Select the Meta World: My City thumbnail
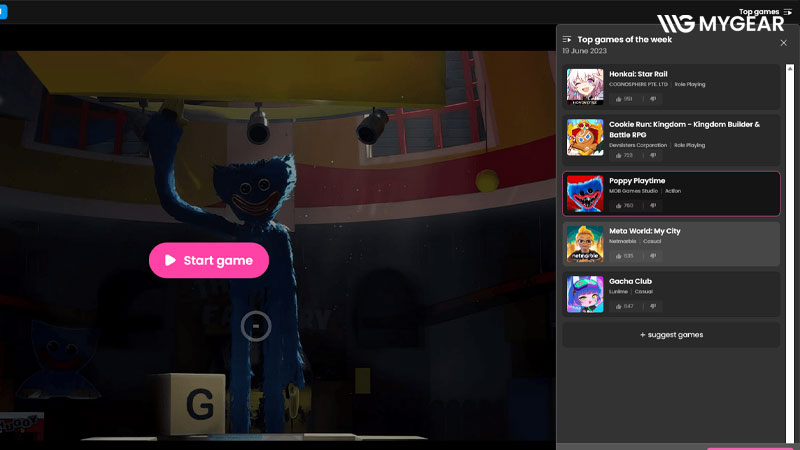The height and width of the screenshot is (450, 800). [x=585, y=244]
